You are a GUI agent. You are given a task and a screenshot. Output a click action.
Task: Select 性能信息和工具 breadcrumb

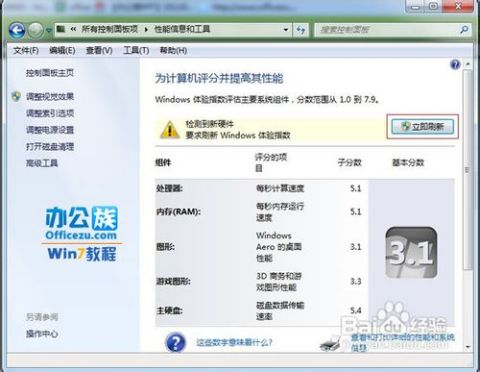[182, 29]
